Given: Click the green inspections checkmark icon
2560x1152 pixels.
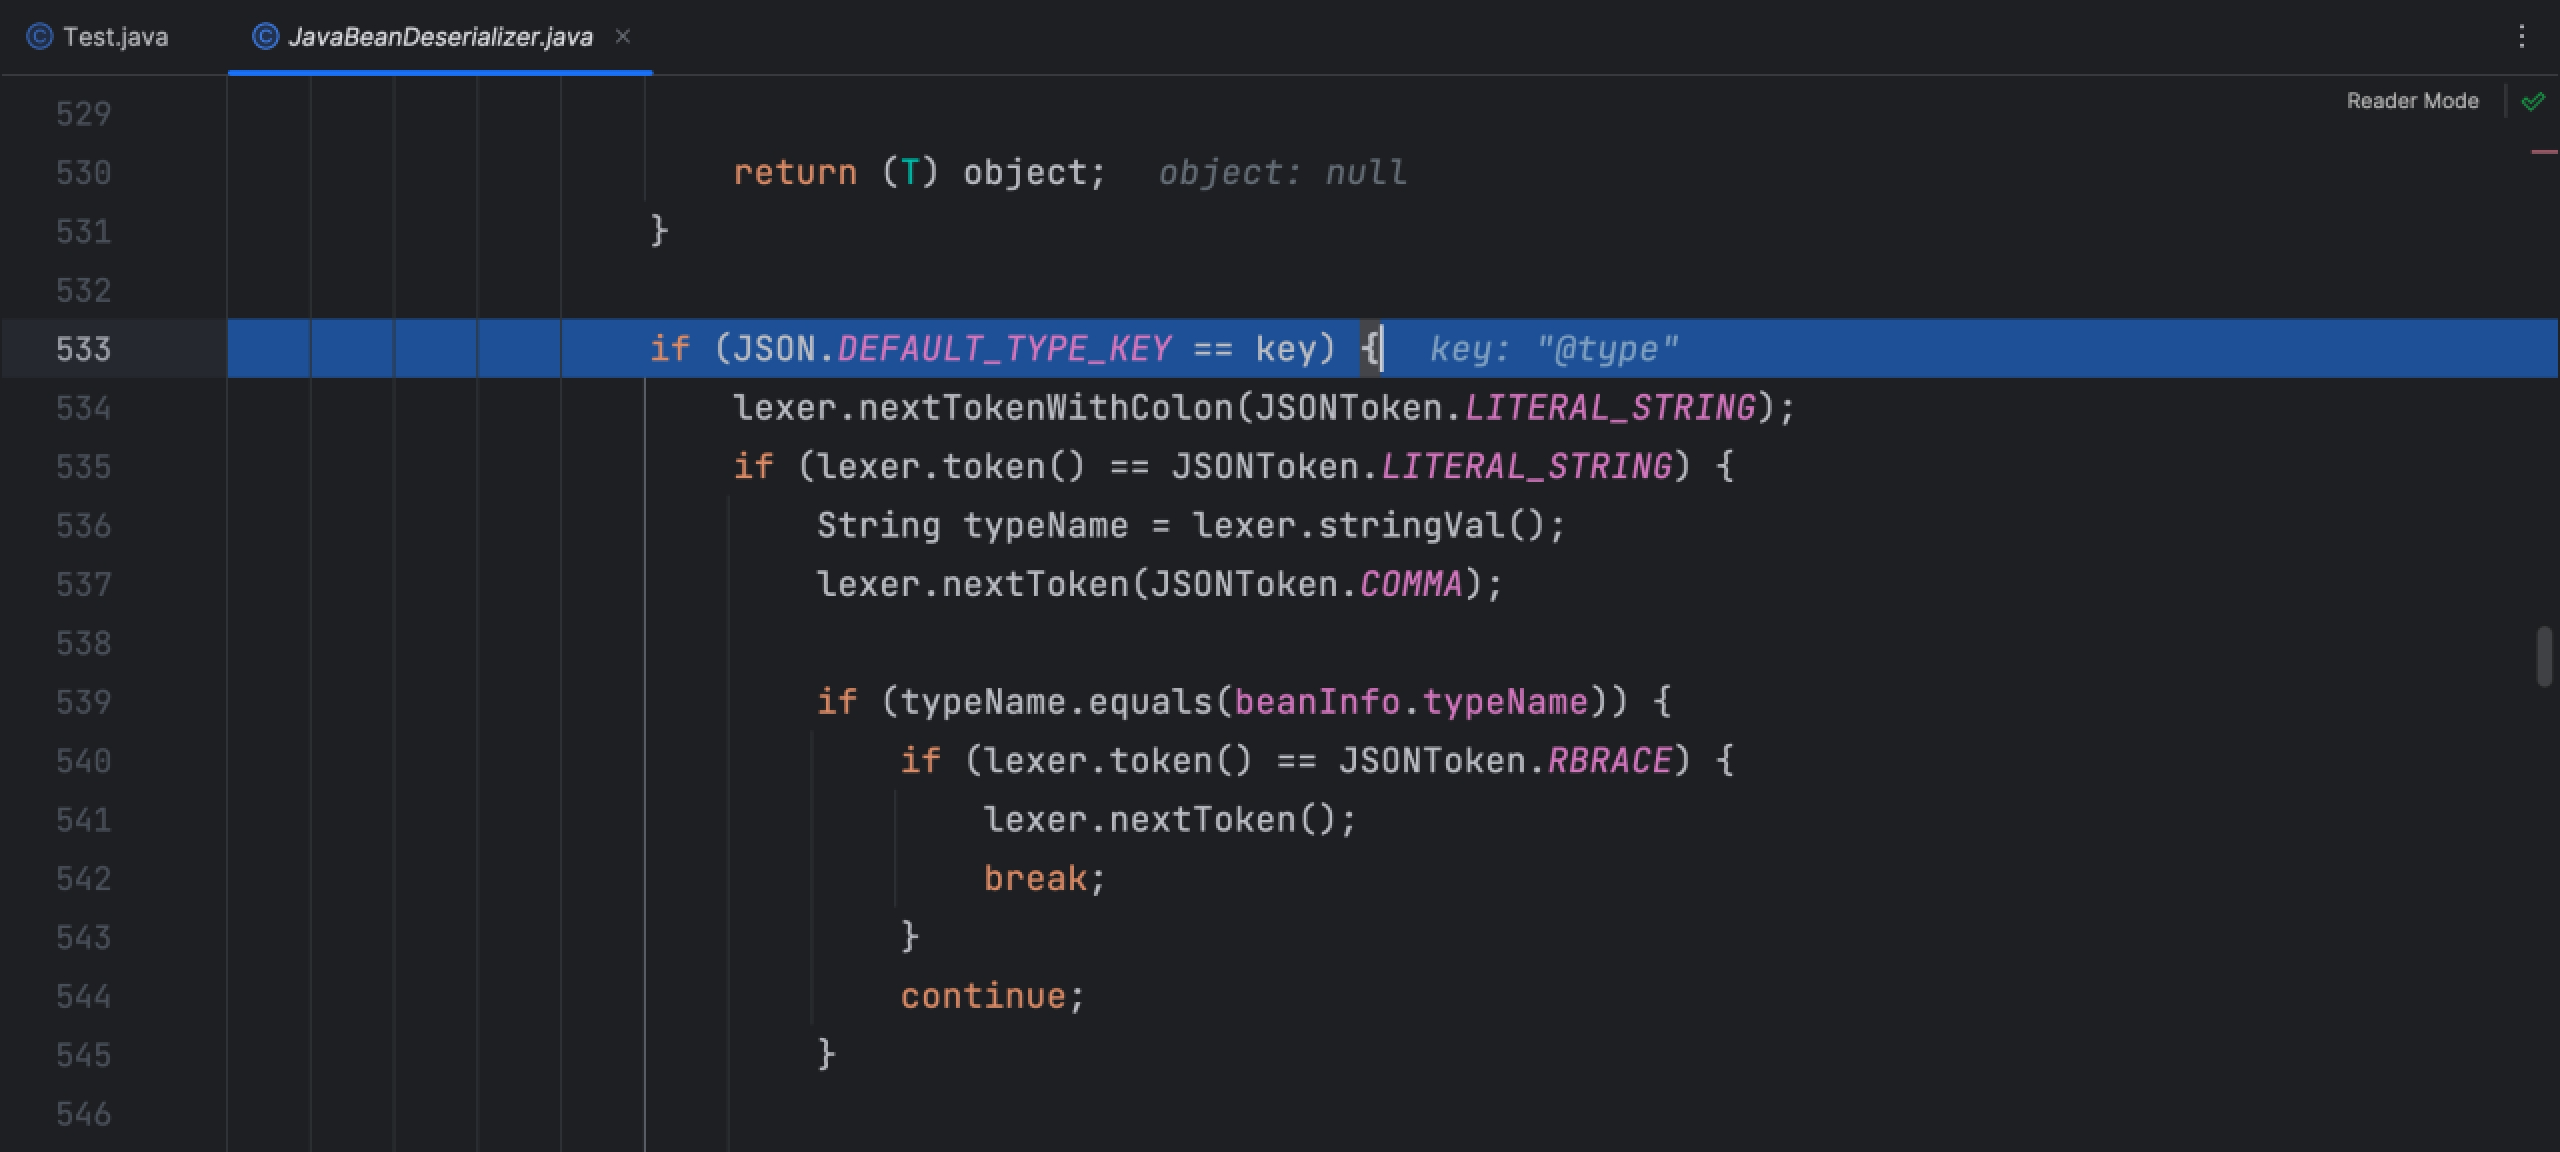Looking at the screenshot, I should [2533, 101].
